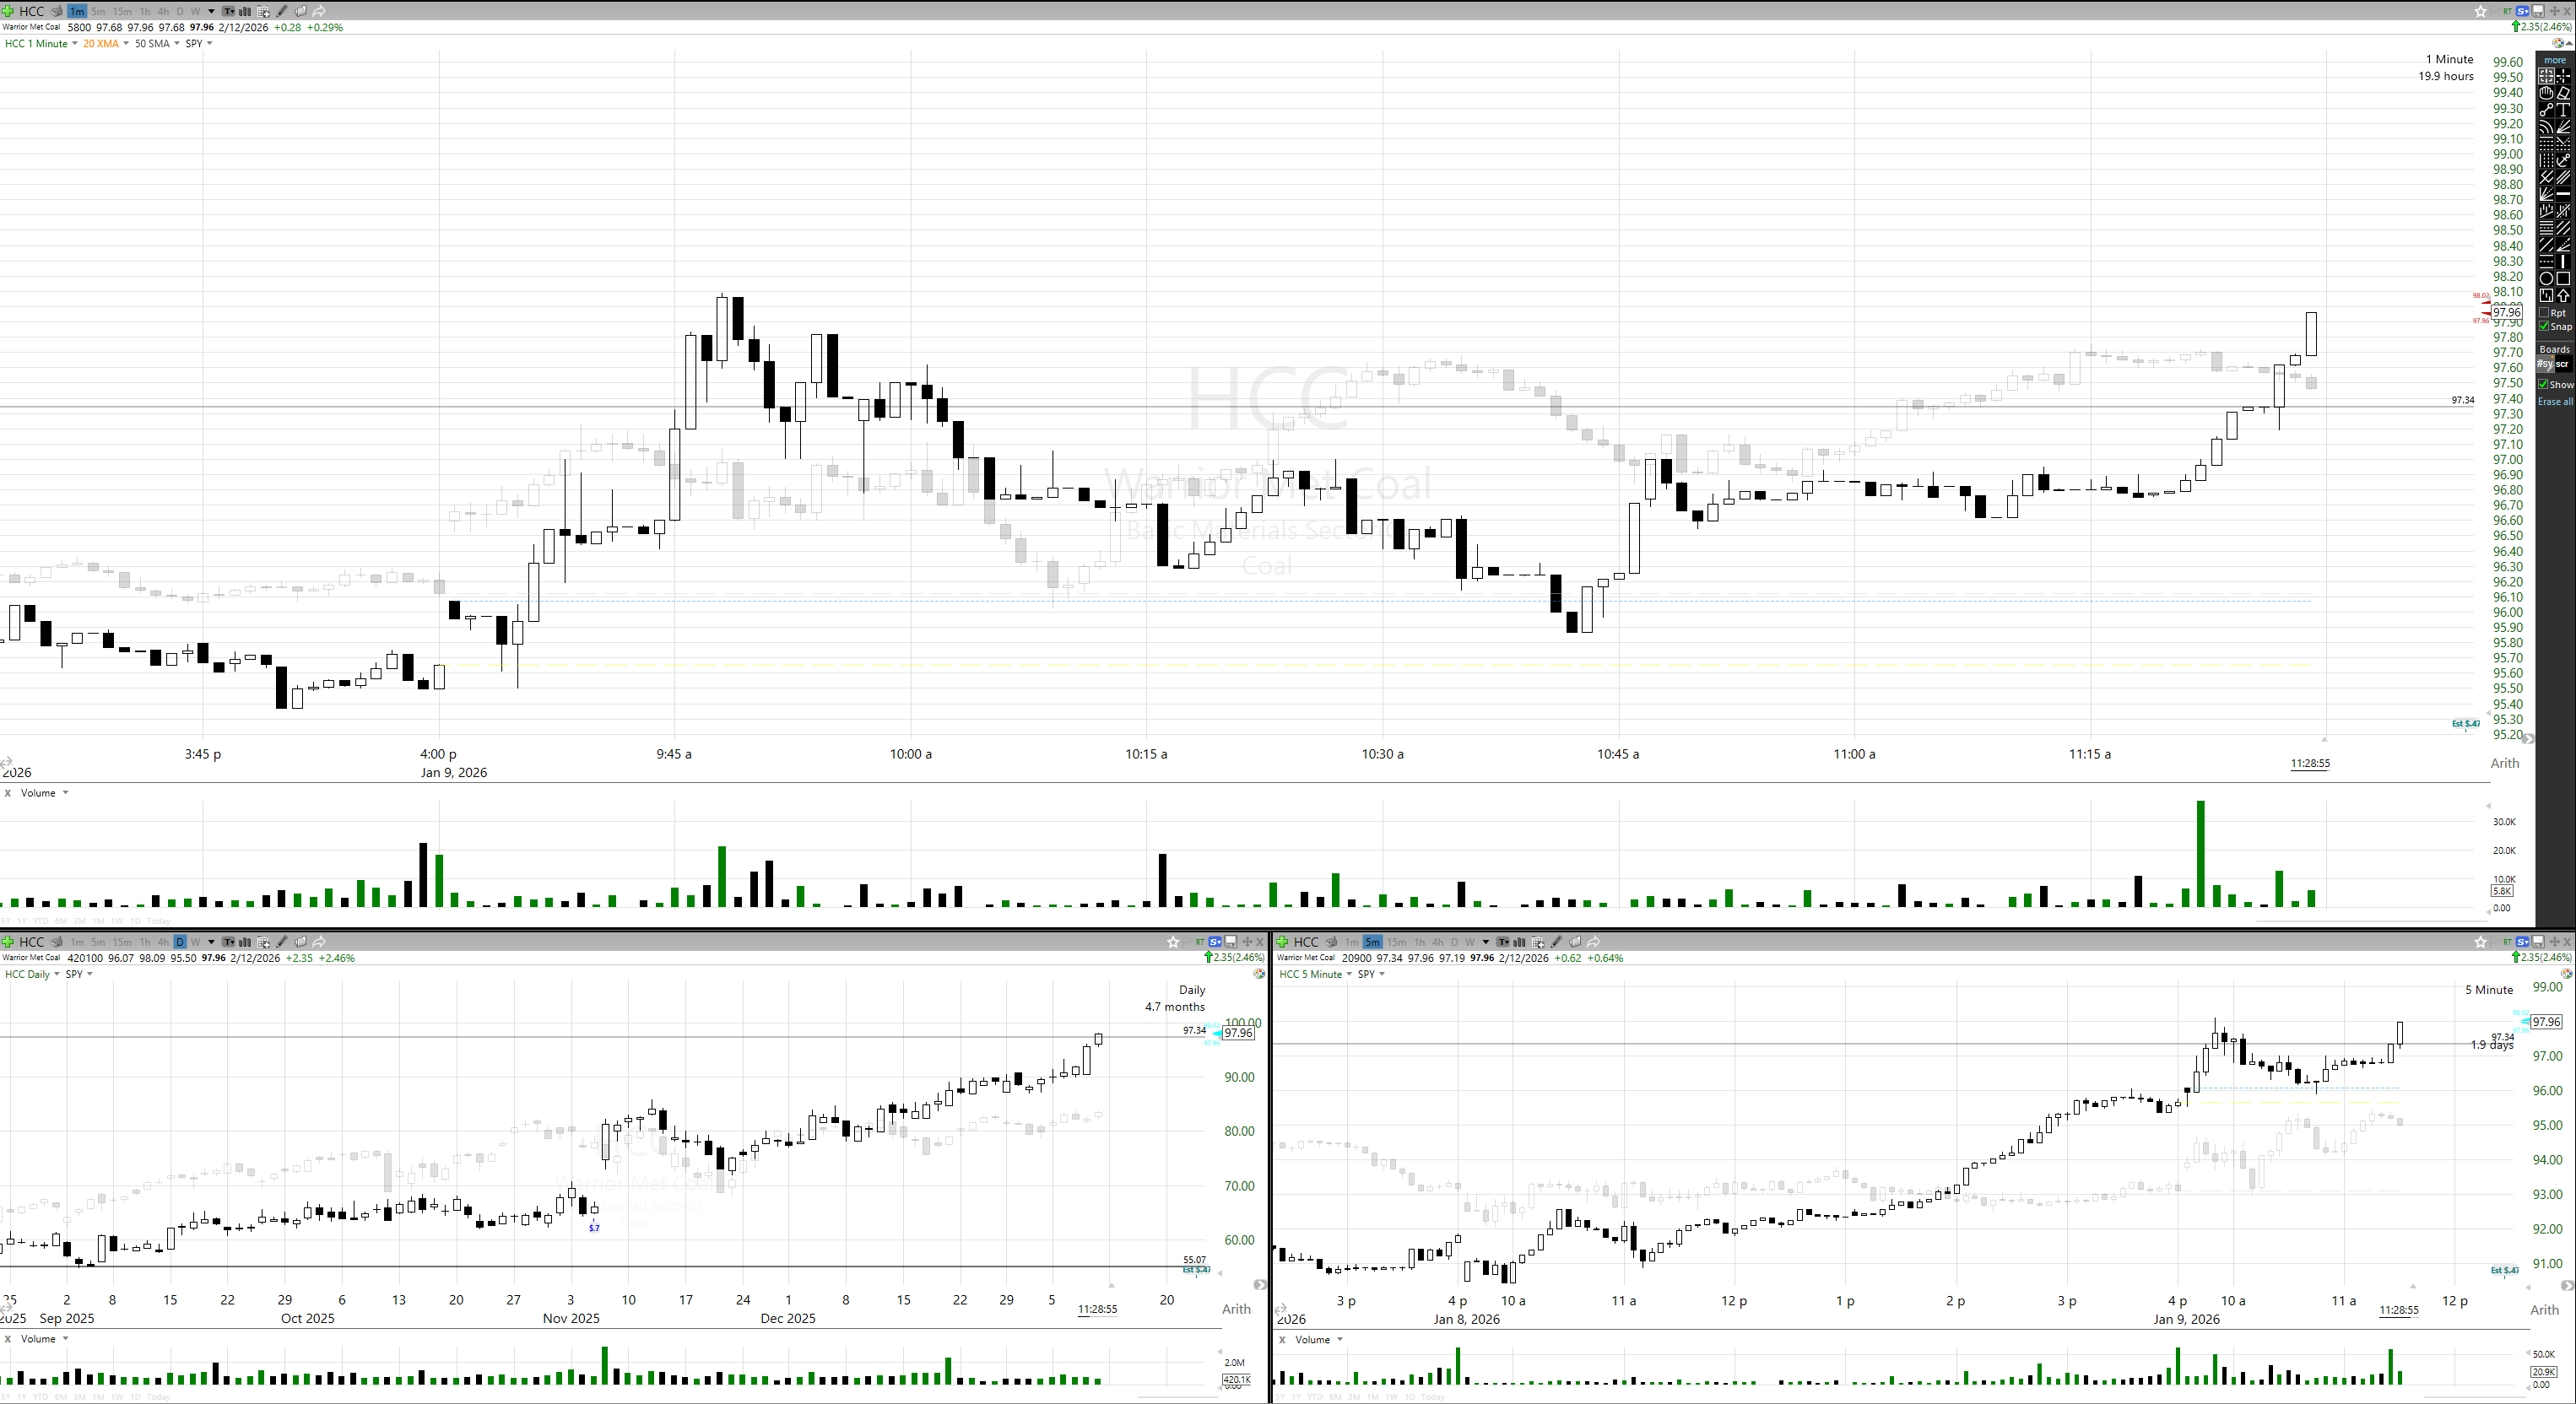Click the printer icon in top chart

(57, 12)
